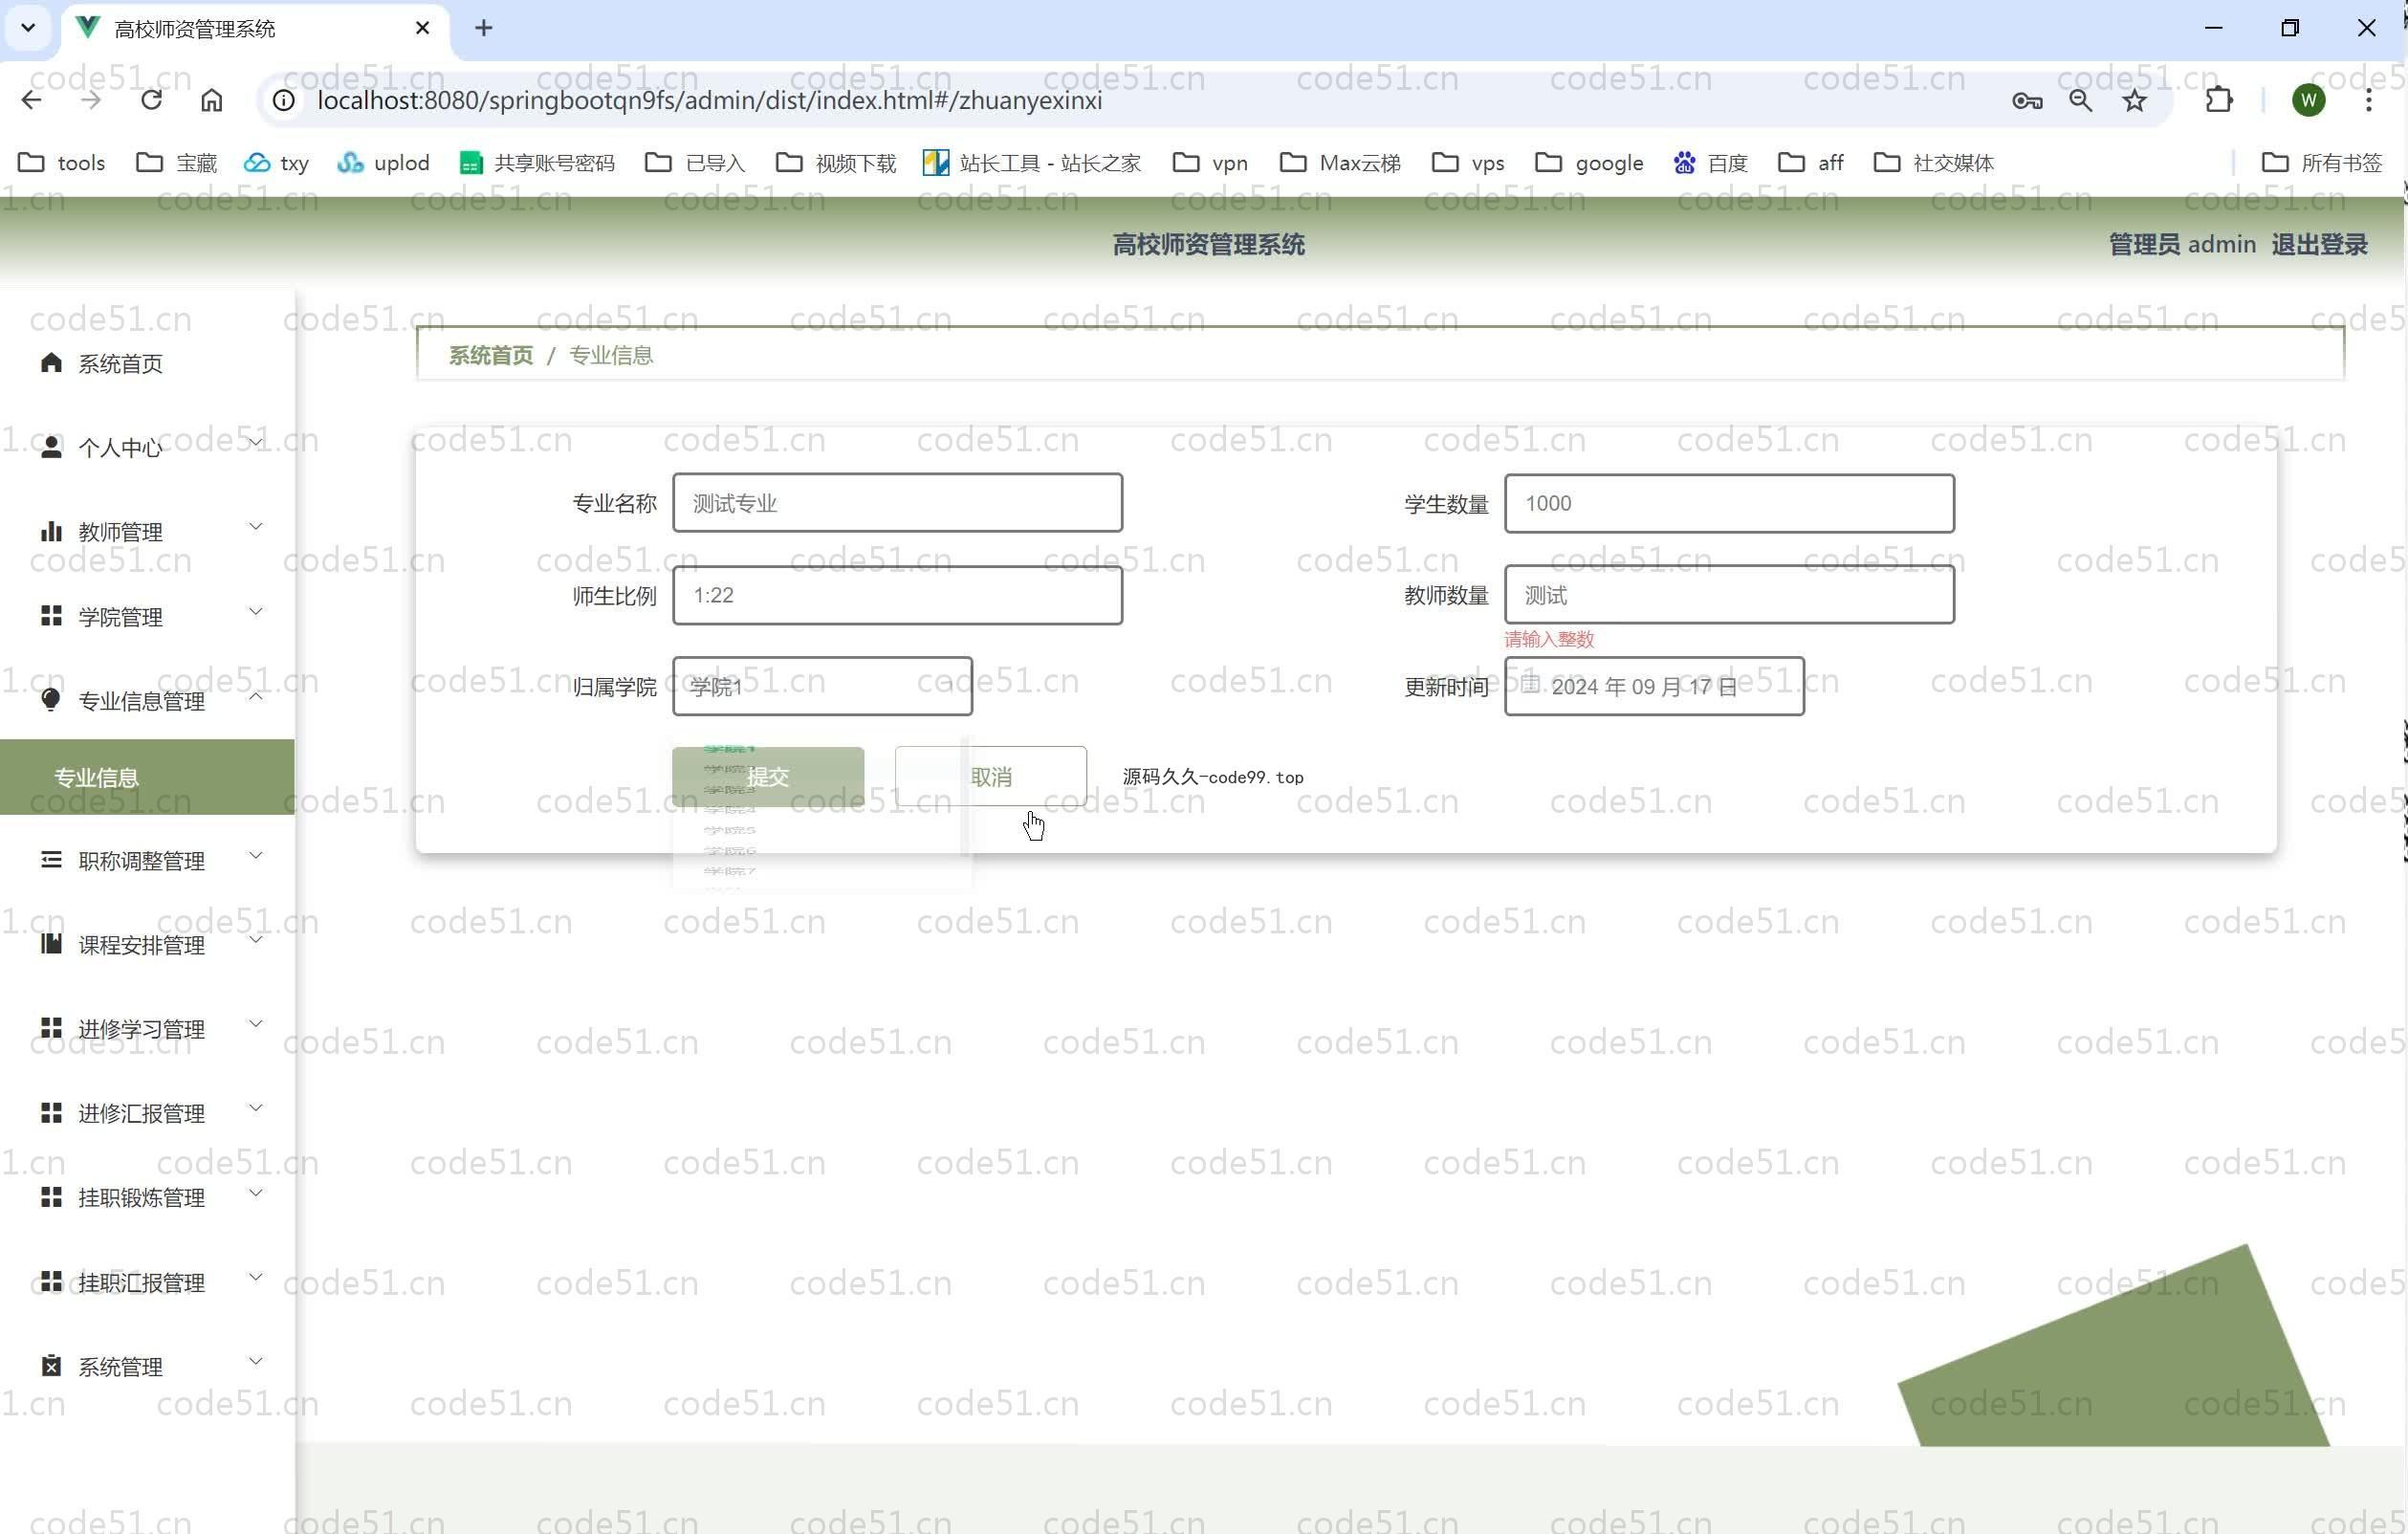Expand 个人中心 menu chevron
This screenshot has width=2408, height=1534.
click(256, 442)
